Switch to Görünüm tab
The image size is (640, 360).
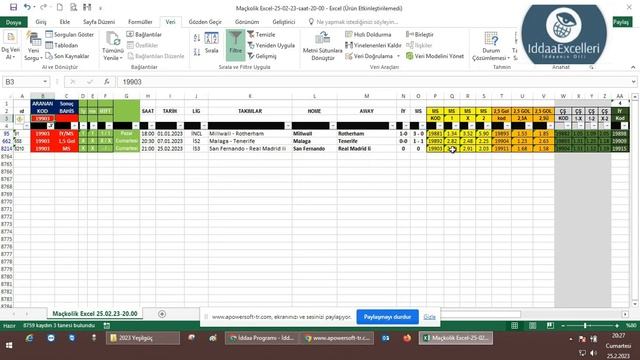(247, 22)
